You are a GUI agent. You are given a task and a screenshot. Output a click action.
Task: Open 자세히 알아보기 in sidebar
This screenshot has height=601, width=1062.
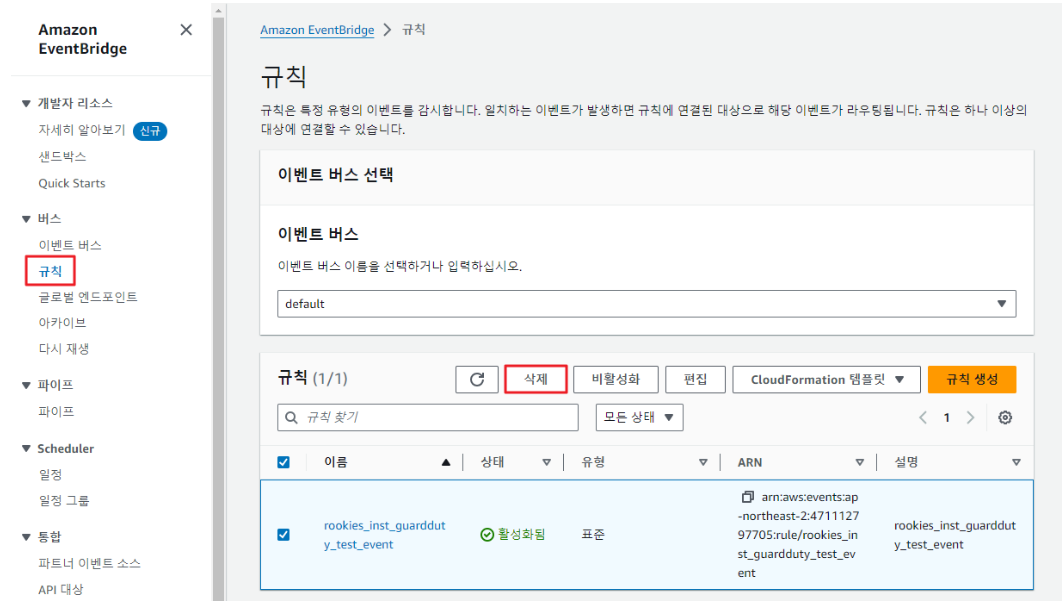click(82, 130)
